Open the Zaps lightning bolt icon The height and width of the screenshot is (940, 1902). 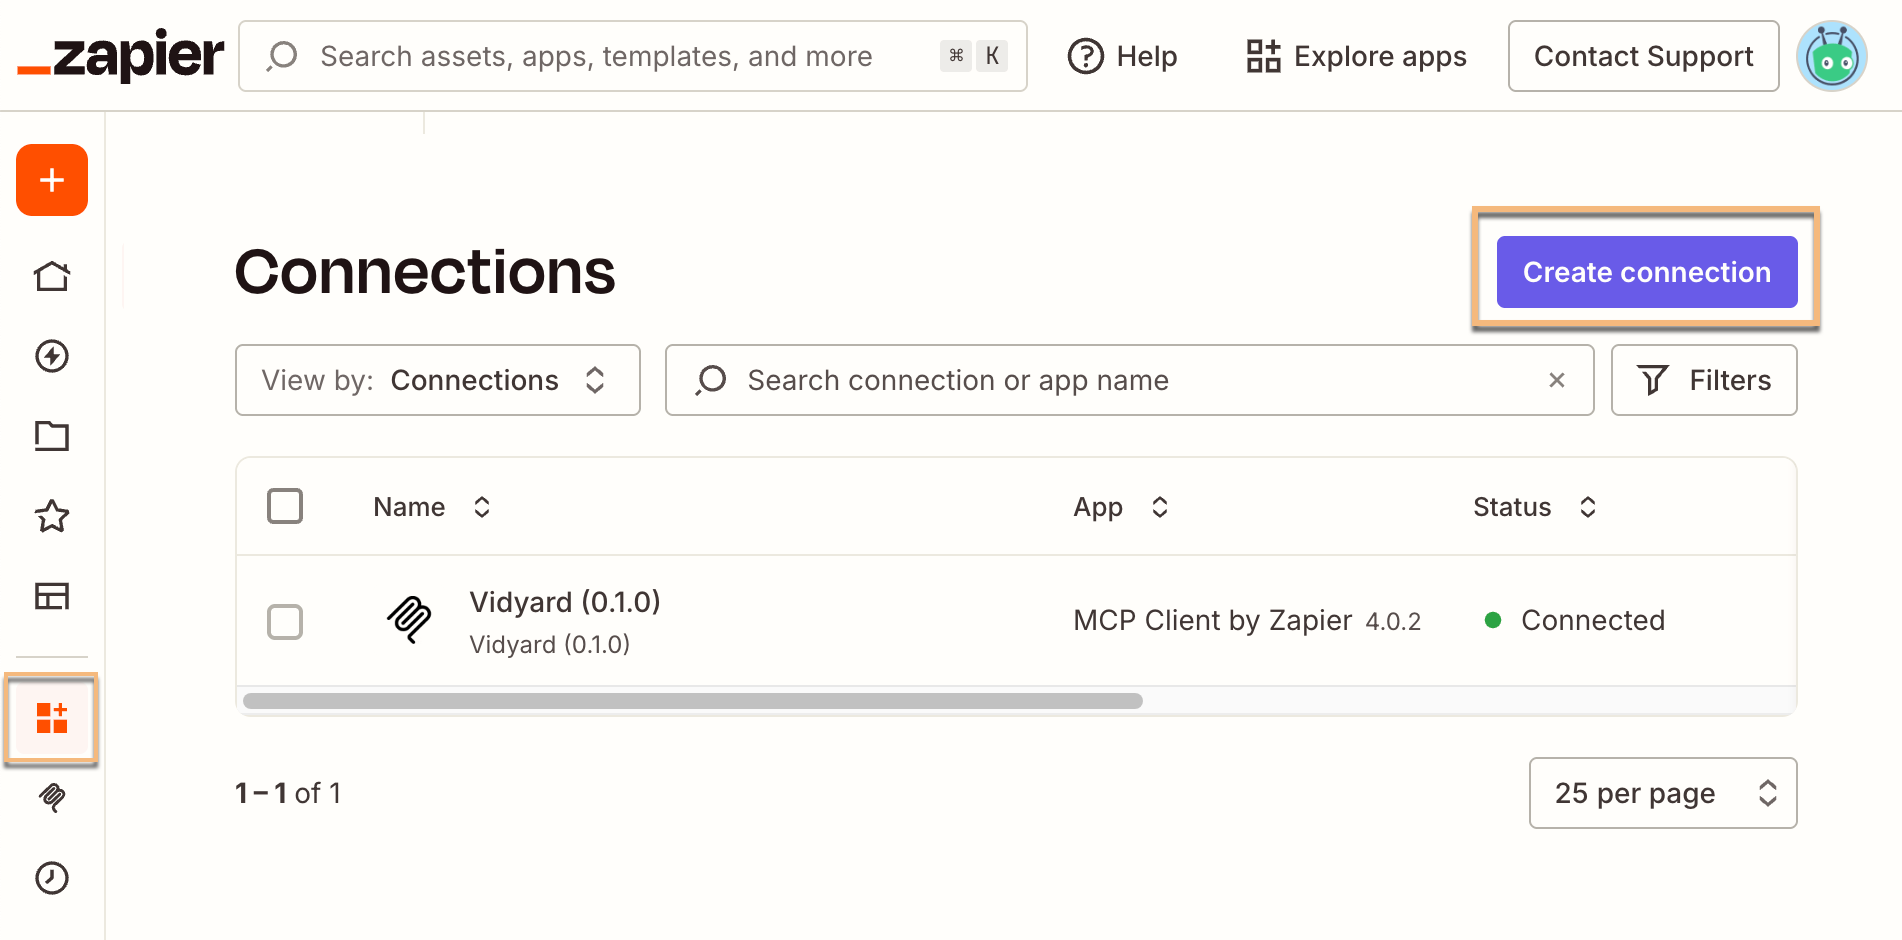[52, 356]
